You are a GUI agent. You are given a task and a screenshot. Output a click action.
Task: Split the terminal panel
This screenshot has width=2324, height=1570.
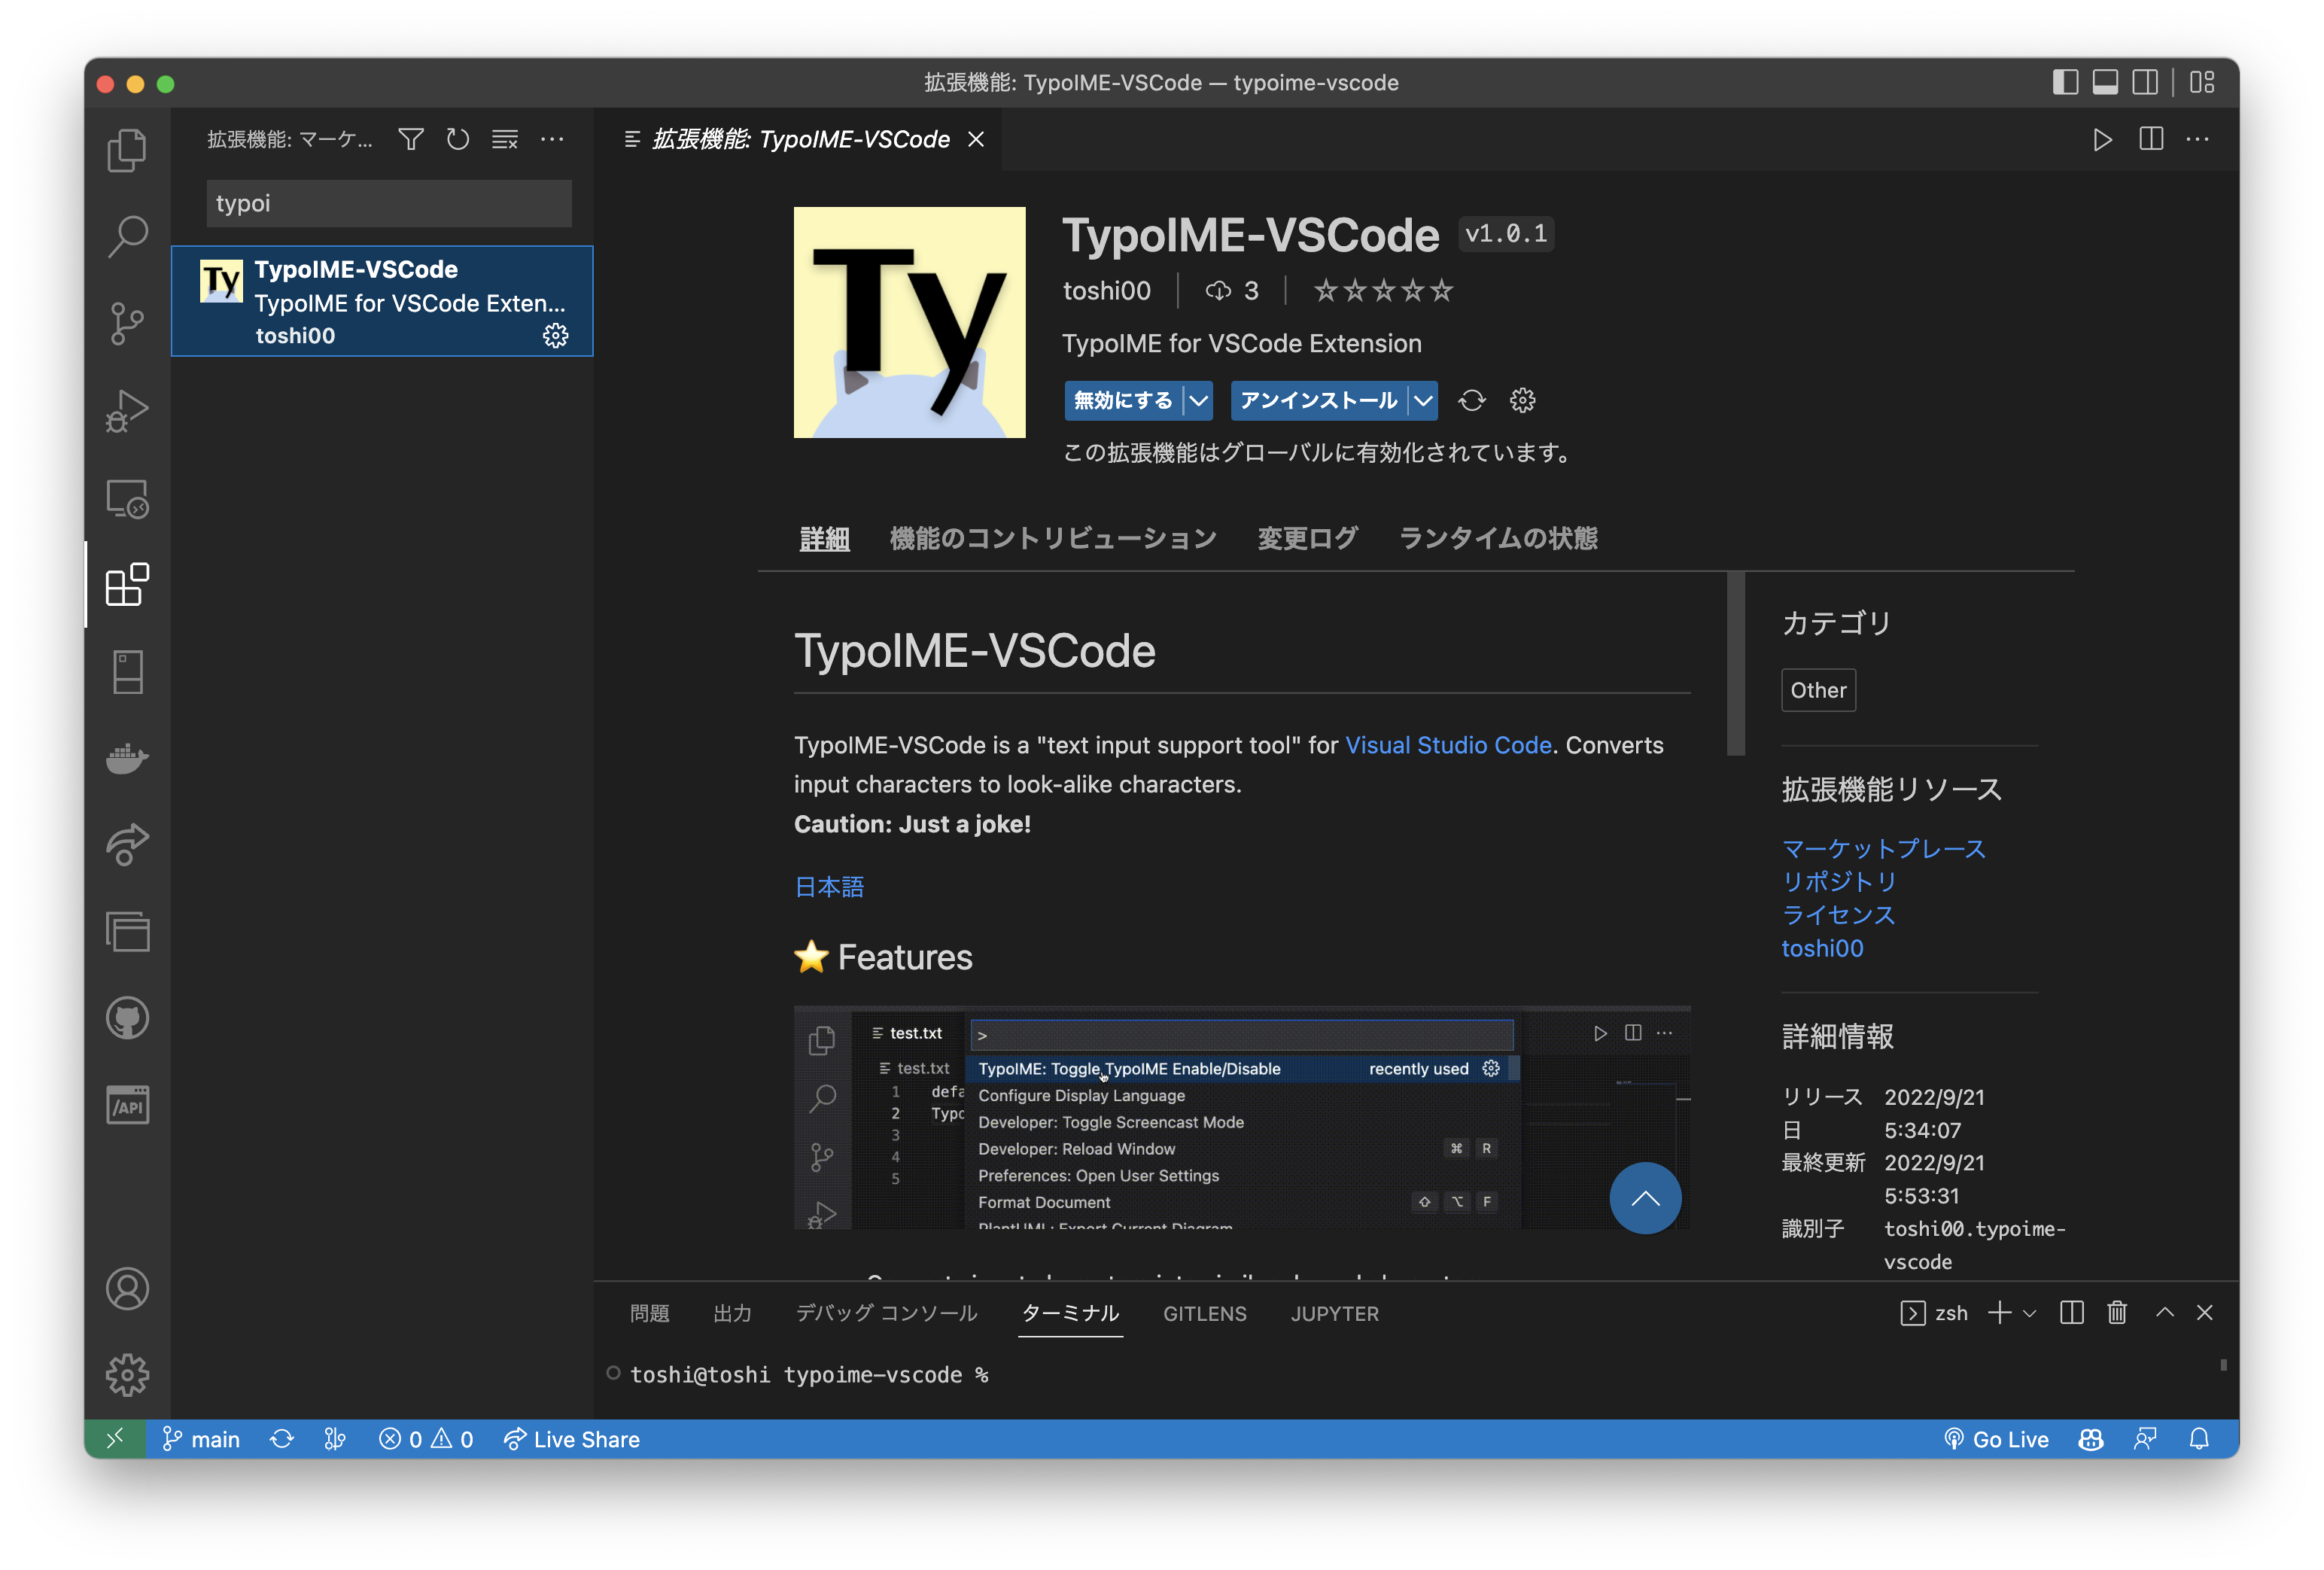pos(2072,1313)
